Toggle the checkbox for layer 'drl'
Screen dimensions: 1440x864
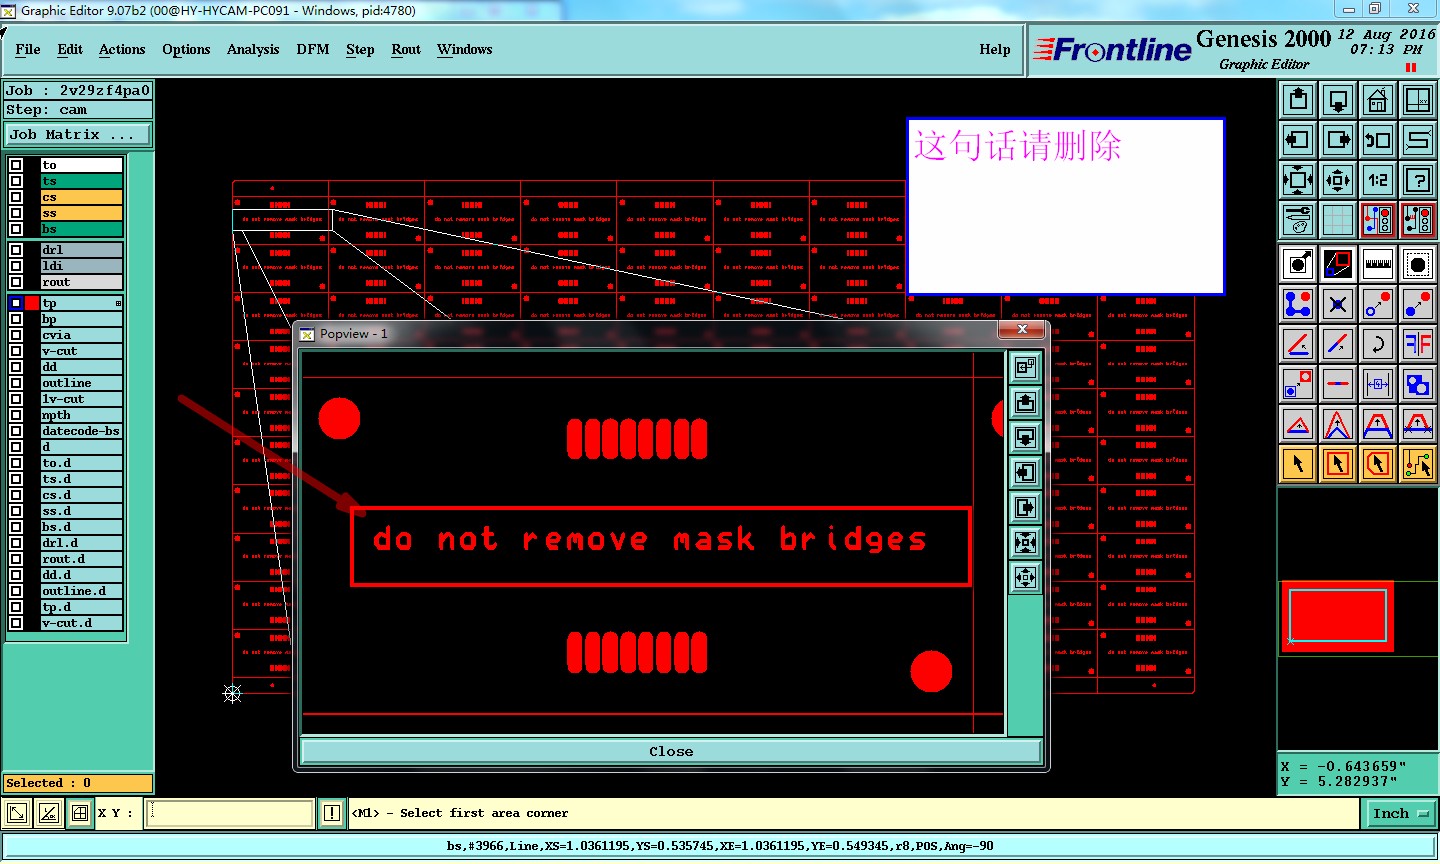[x=16, y=250]
